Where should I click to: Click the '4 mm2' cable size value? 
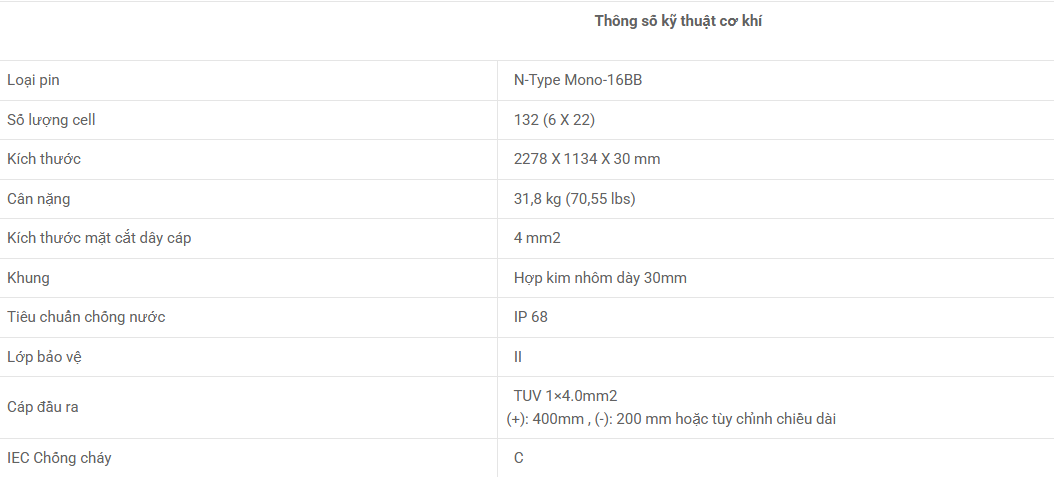click(x=536, y=238)
